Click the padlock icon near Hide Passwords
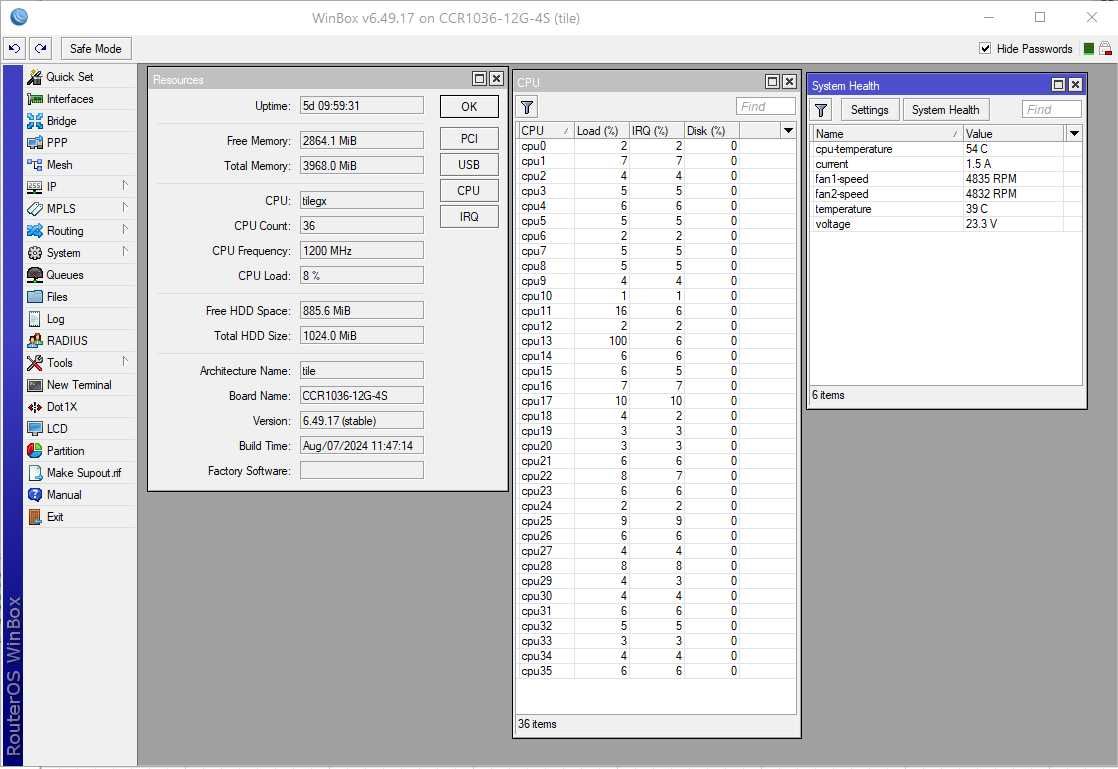 point(1105,48)
